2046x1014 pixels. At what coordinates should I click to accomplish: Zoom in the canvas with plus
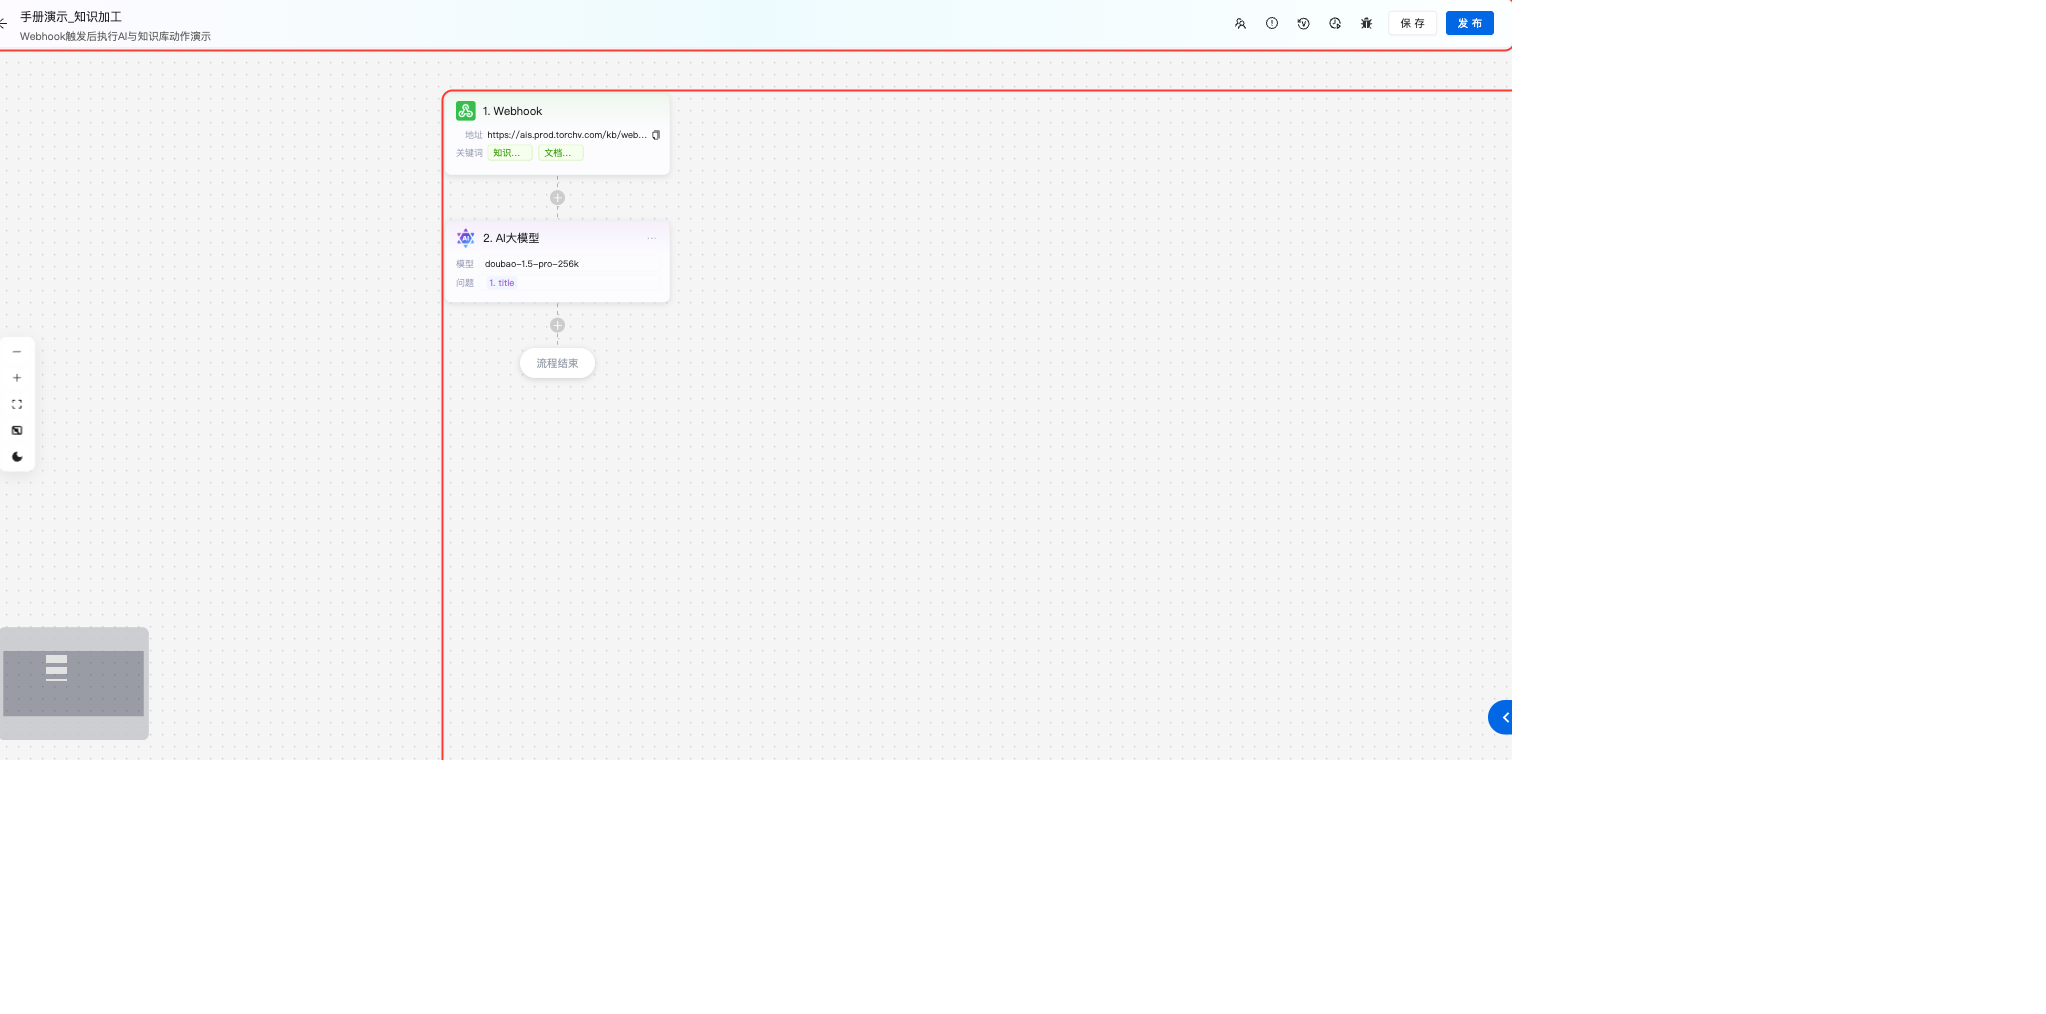tap(17, 378)
